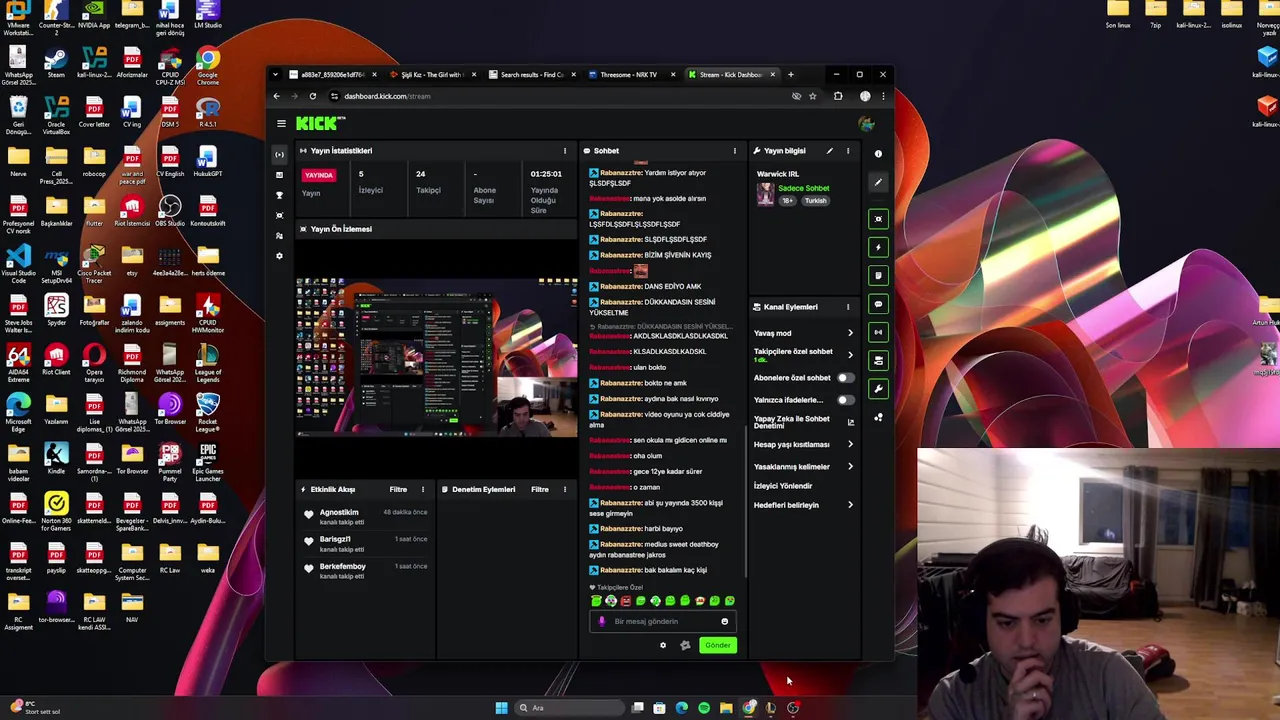
Task: Open Yapay Zeka ile Sohbet Denetimi link
Action: (x=804, y=422)
